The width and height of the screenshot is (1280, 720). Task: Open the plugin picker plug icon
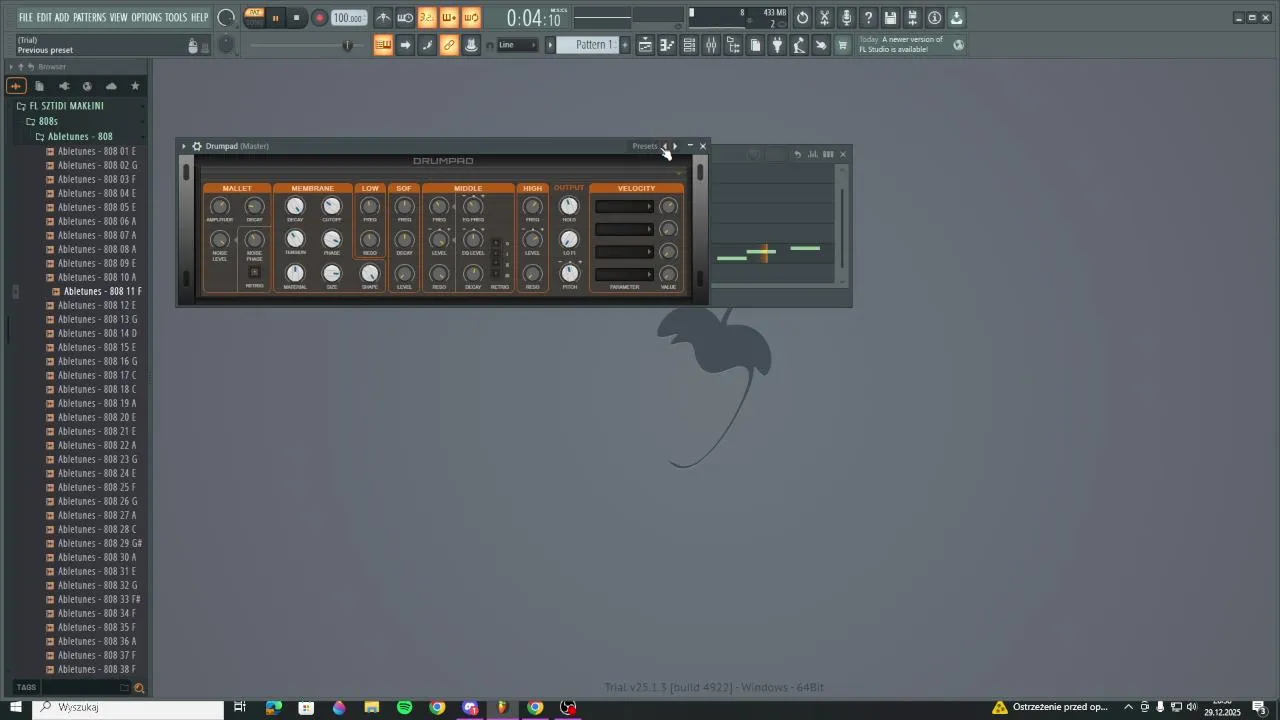777,45
